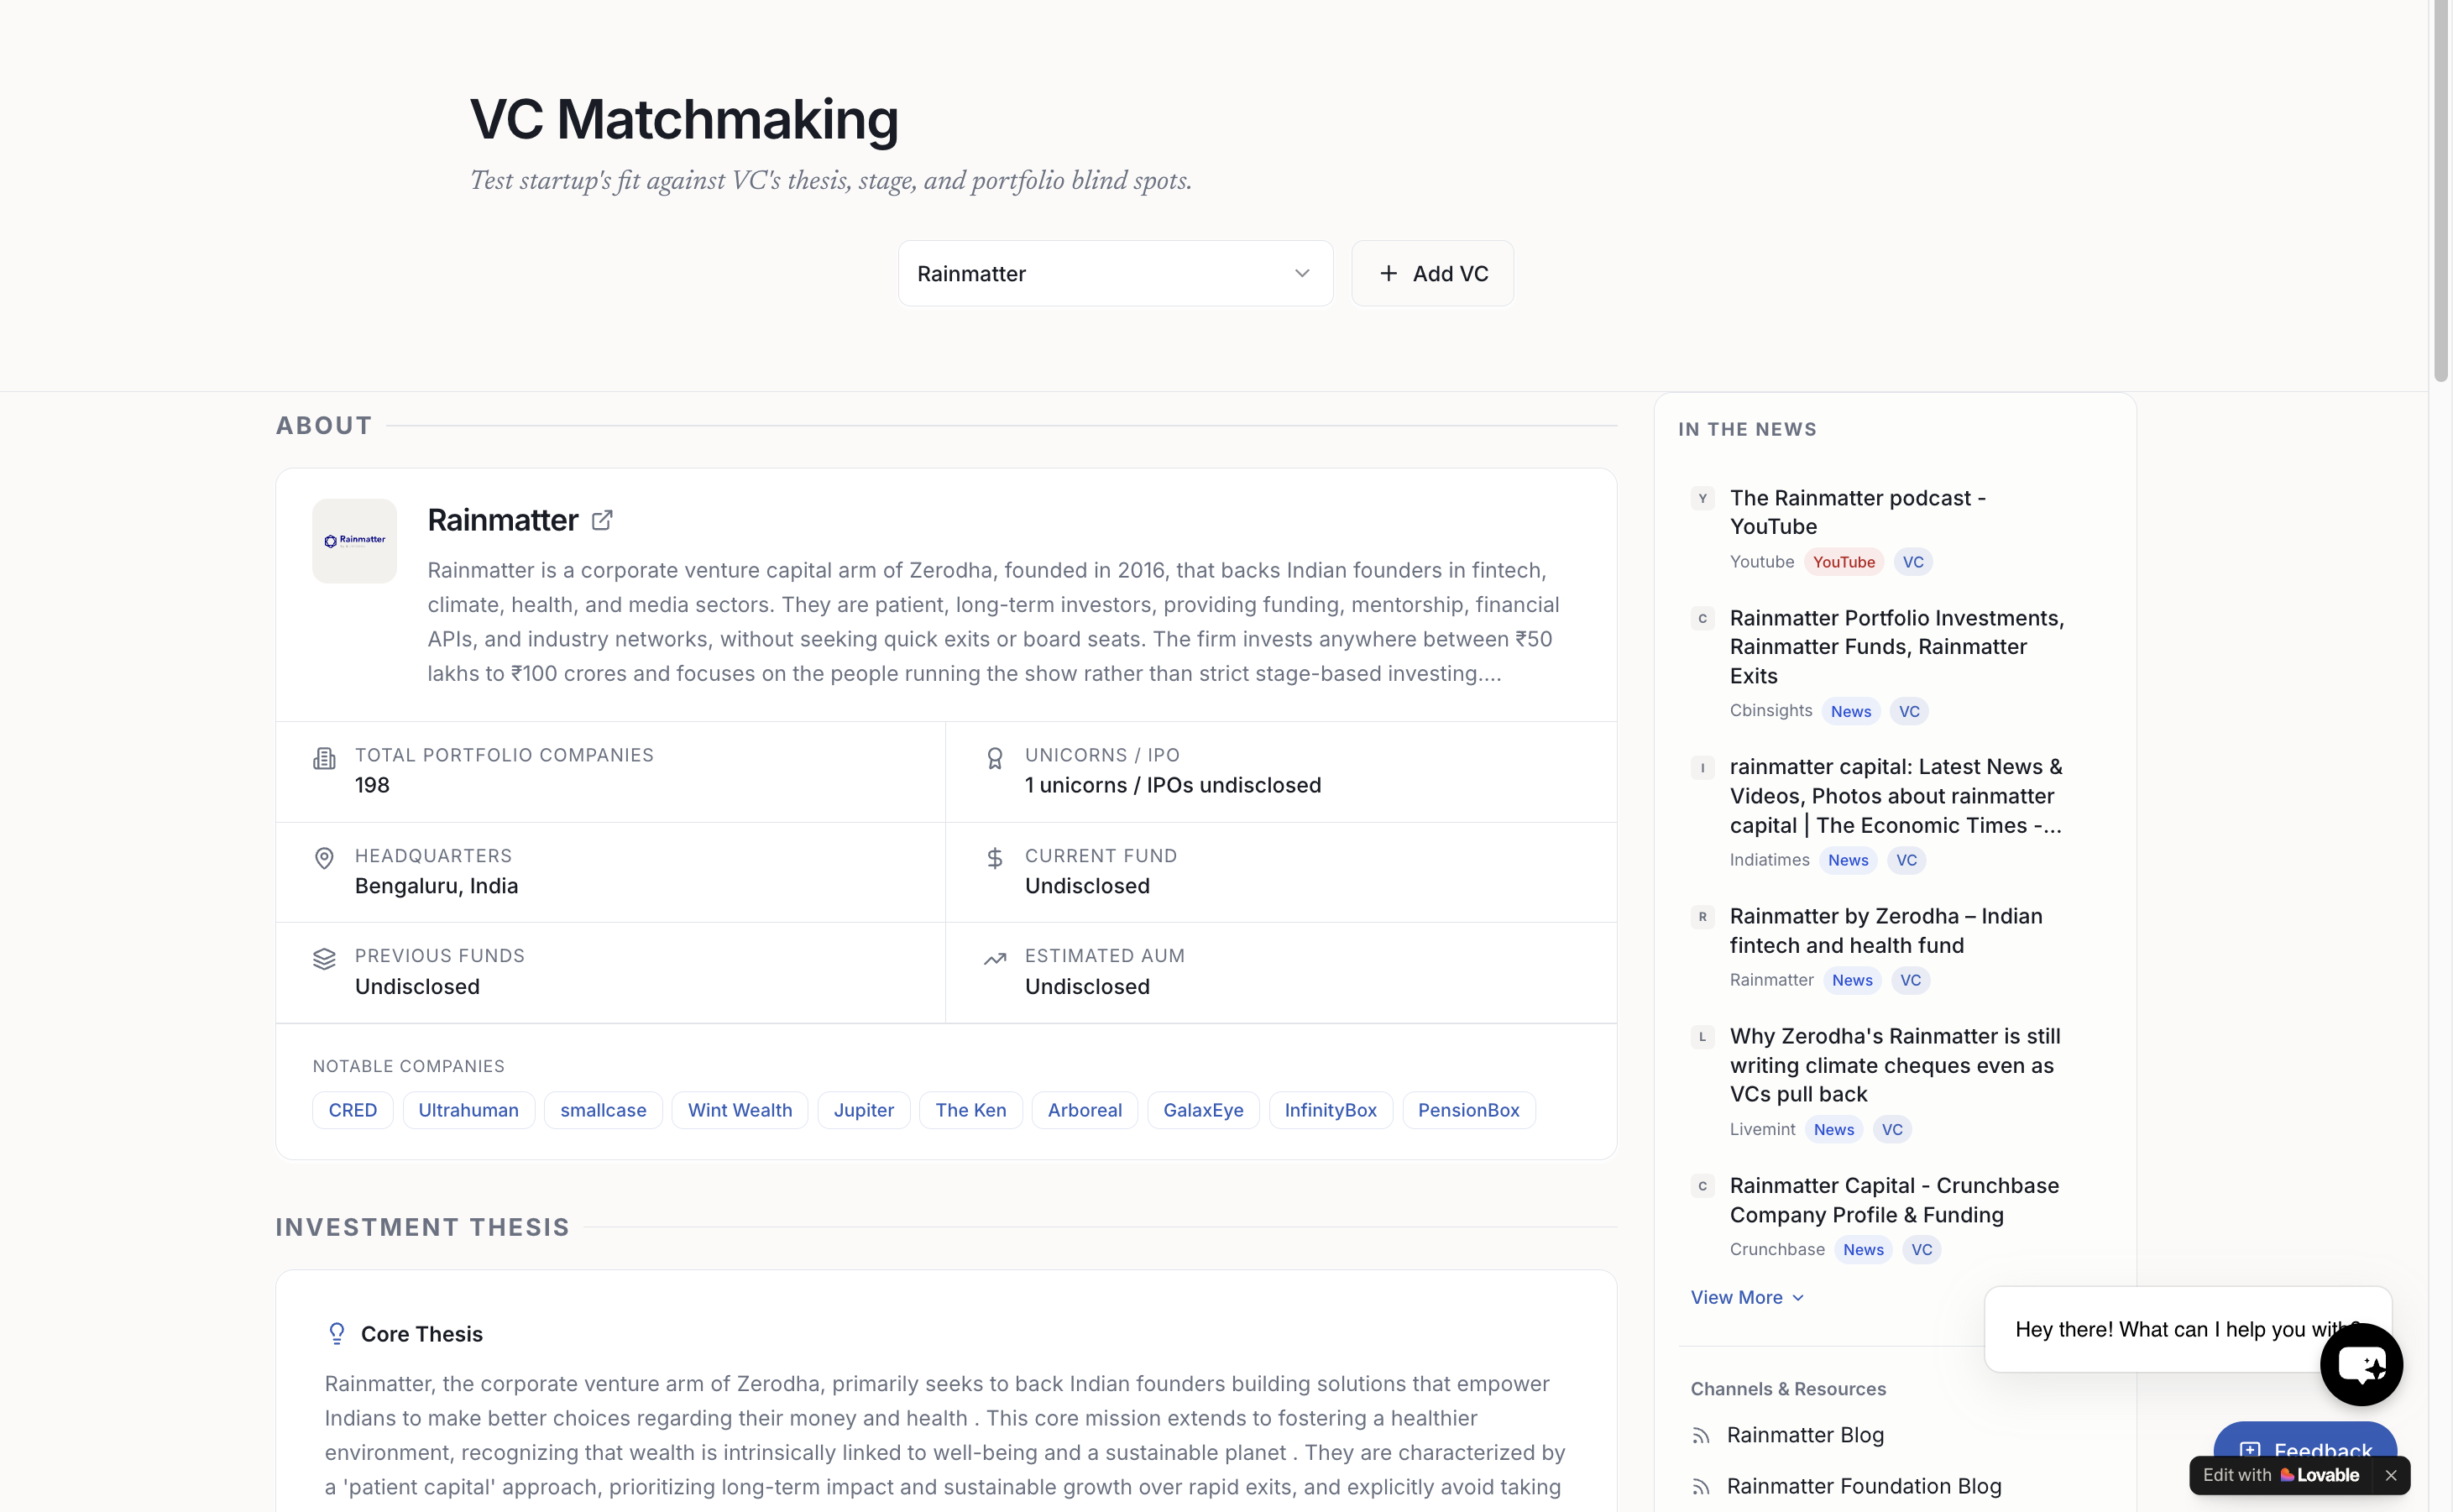Click the VC tag on the Crunchbase news item
Viewport: 2453px width, 1512px height.
(1921, 1249)
